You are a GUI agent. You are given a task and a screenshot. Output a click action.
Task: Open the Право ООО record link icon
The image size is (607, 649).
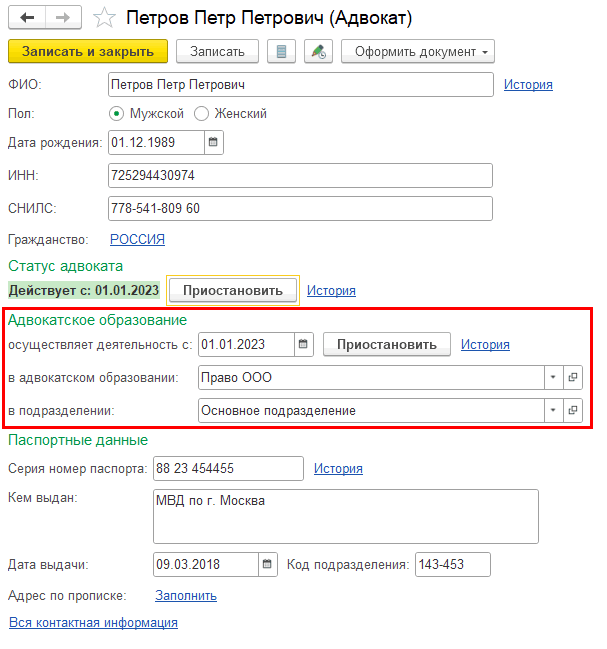click(x=573, y=377)
